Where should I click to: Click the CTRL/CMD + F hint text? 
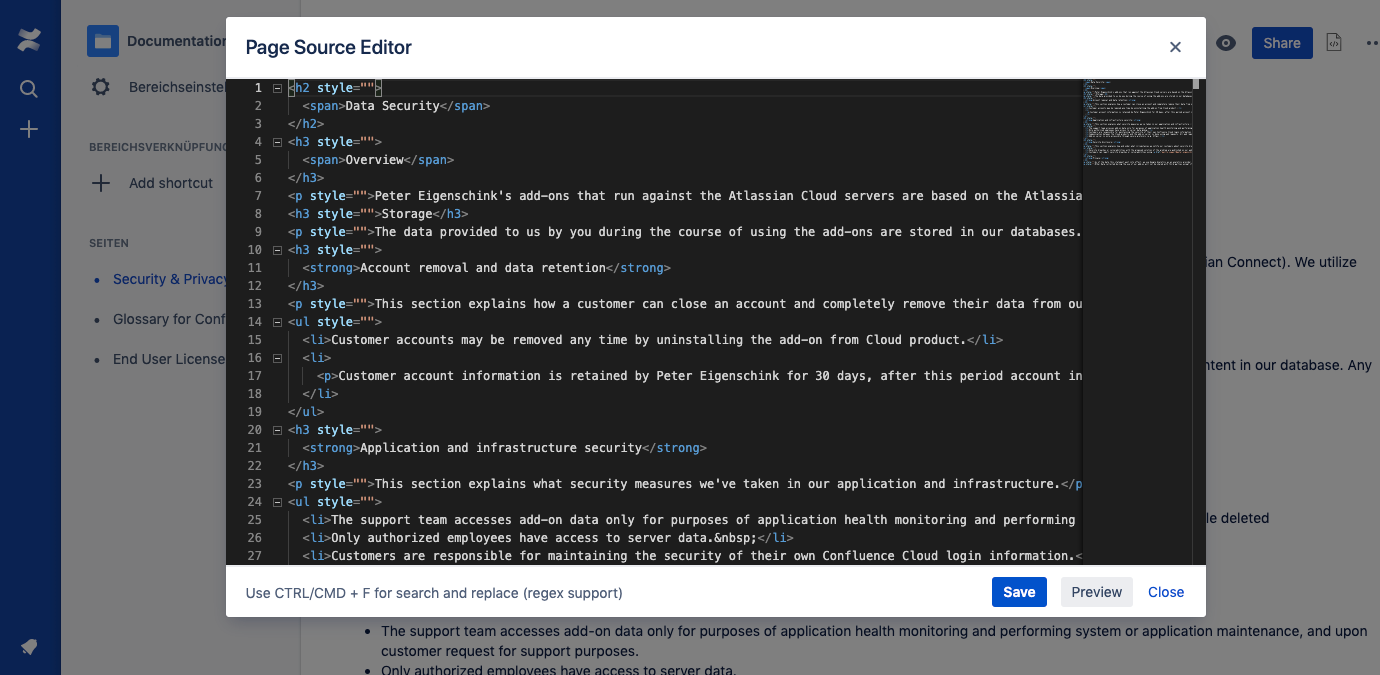coord(434,593)
